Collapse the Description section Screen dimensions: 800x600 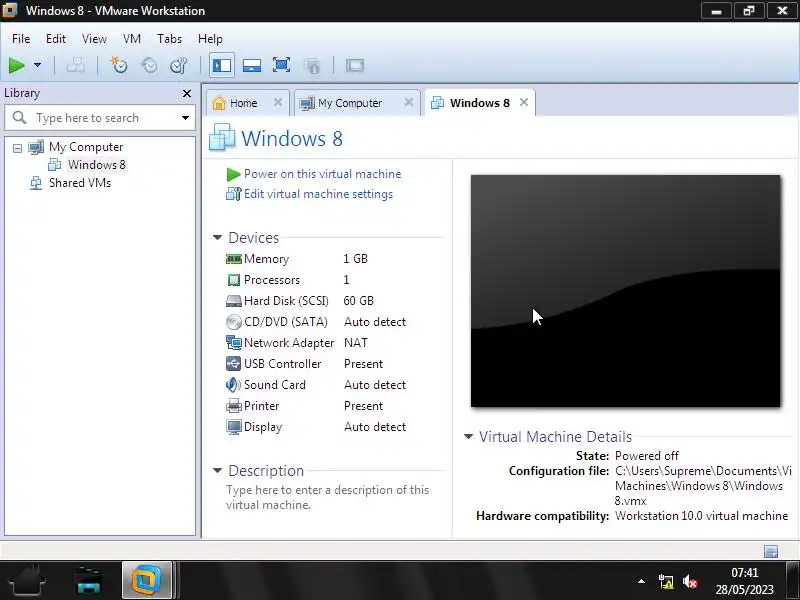[217, 470]
